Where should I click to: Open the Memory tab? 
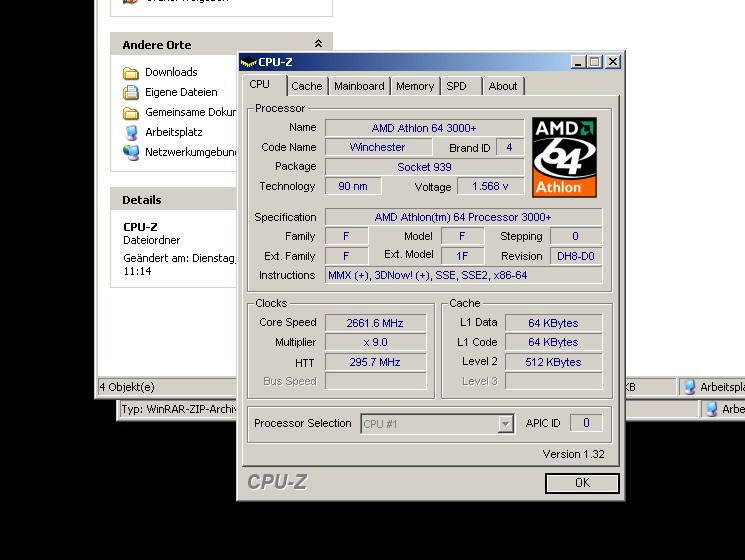coord(415,86)
